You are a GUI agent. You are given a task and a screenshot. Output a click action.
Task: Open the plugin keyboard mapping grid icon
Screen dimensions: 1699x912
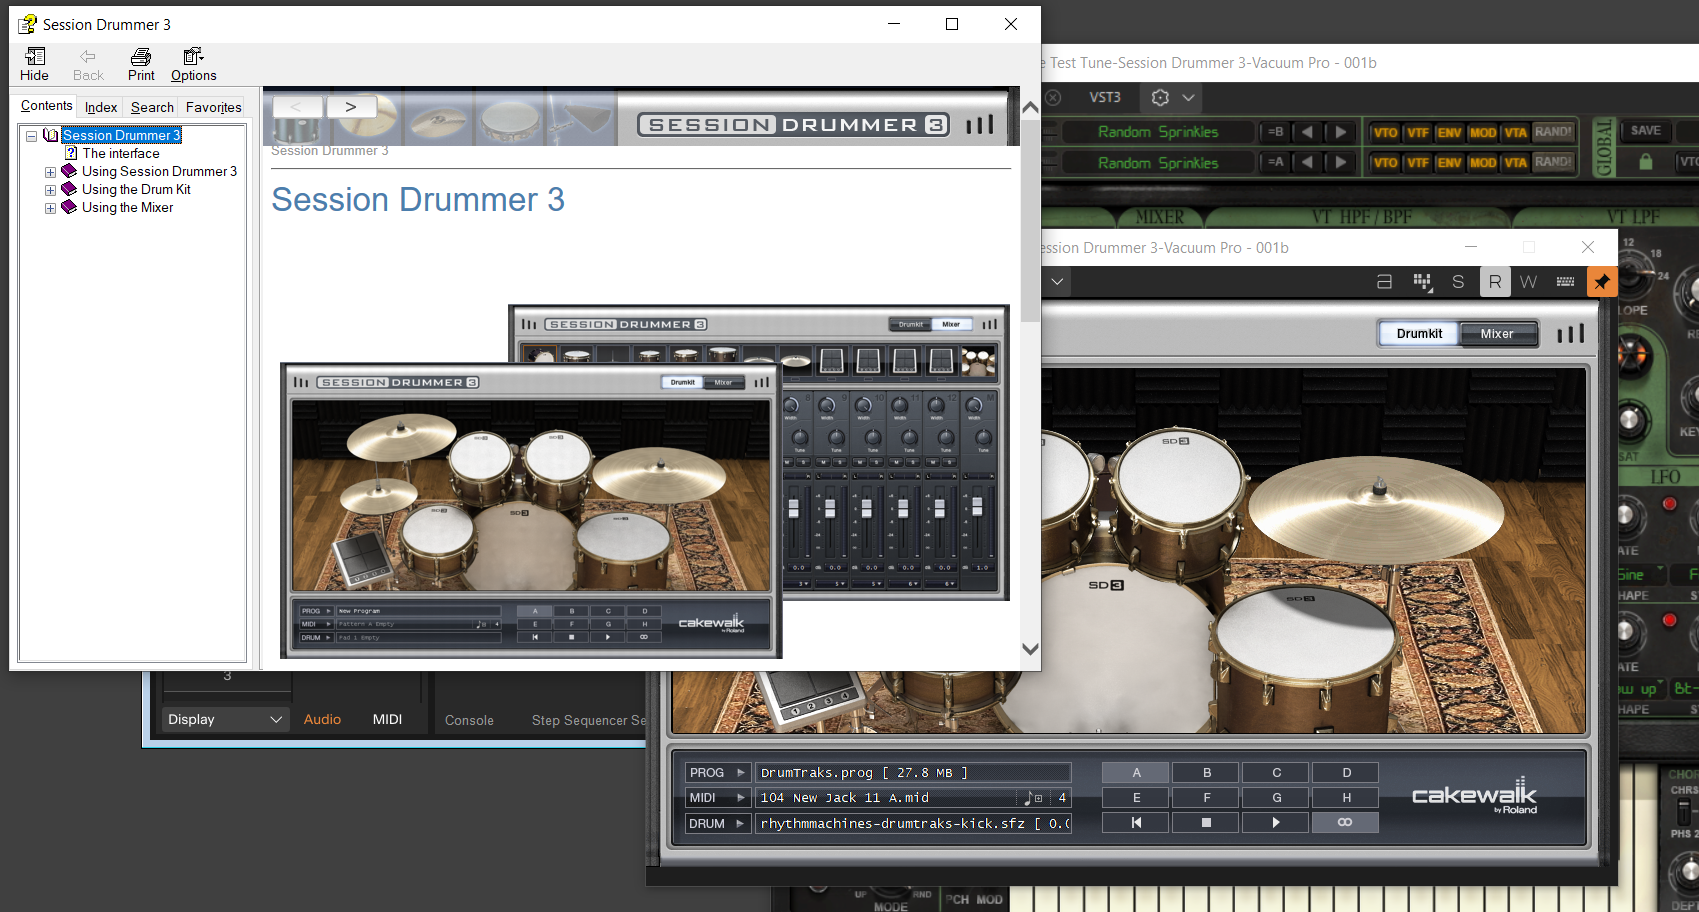[x=1422, y=282]
